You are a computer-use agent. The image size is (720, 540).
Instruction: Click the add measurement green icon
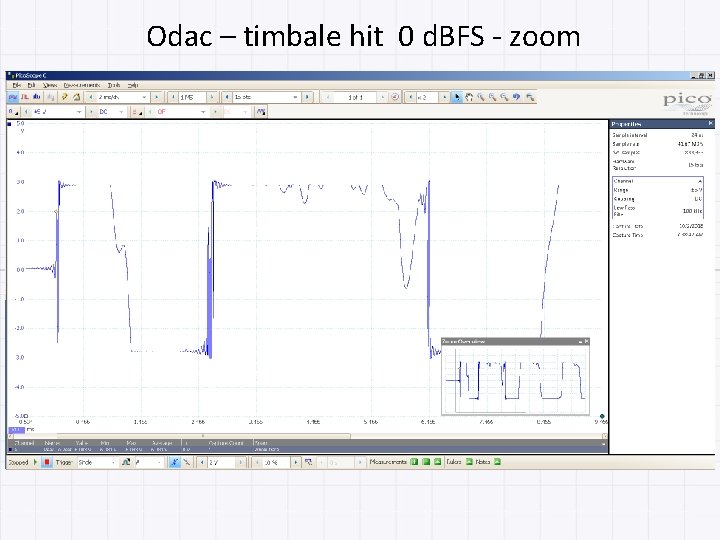coord(414,462)
